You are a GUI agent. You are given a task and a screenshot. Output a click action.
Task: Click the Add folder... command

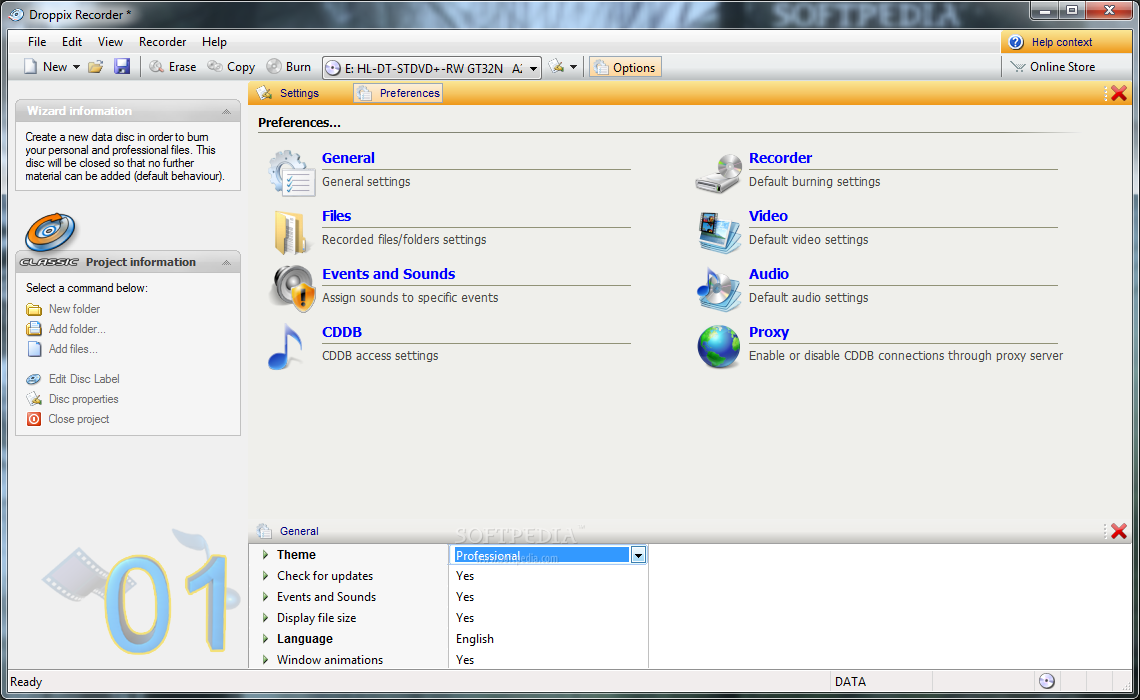point(77,329)
